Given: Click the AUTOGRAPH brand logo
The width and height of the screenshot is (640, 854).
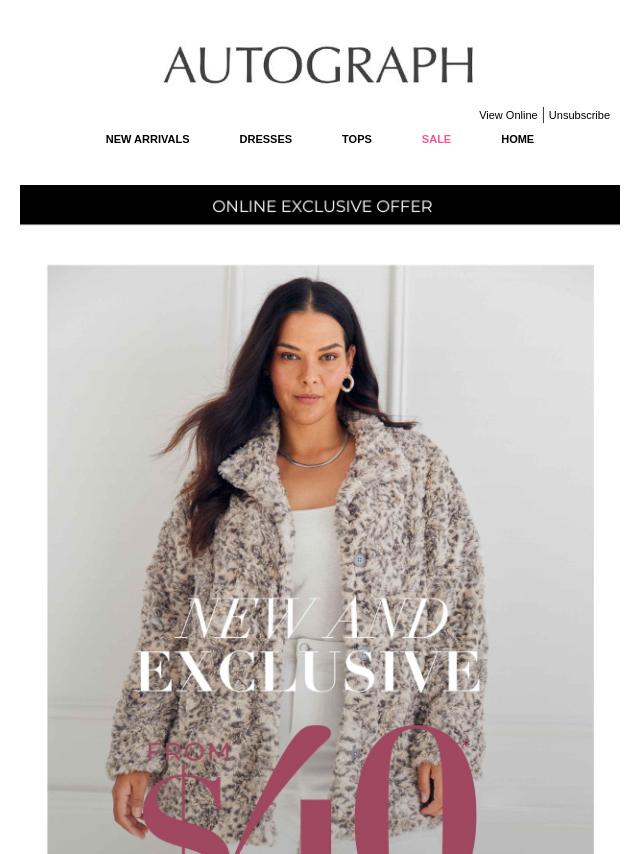Looking at the screenshot, I should [x=319, y=65].
